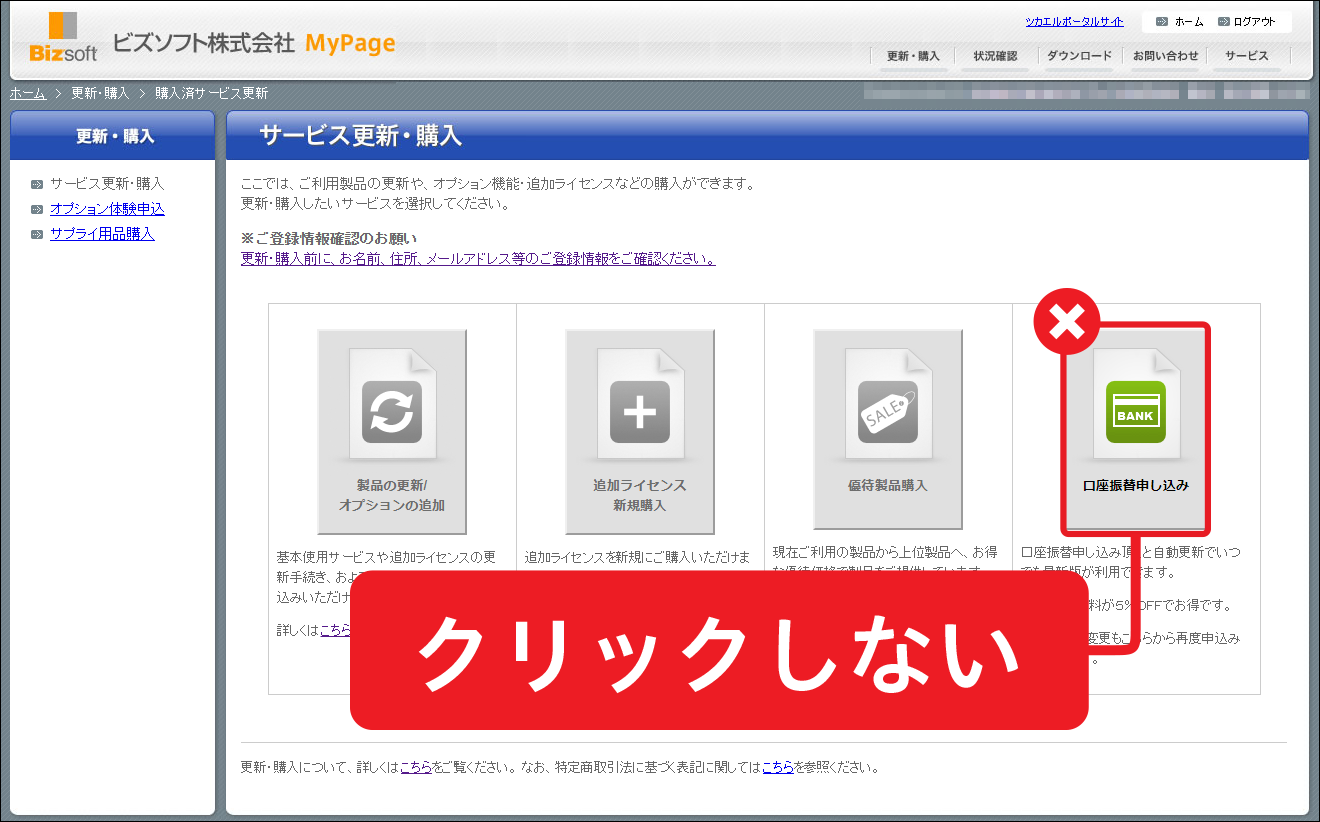Open オプション体験申込 sidebar link

point(107,209)
